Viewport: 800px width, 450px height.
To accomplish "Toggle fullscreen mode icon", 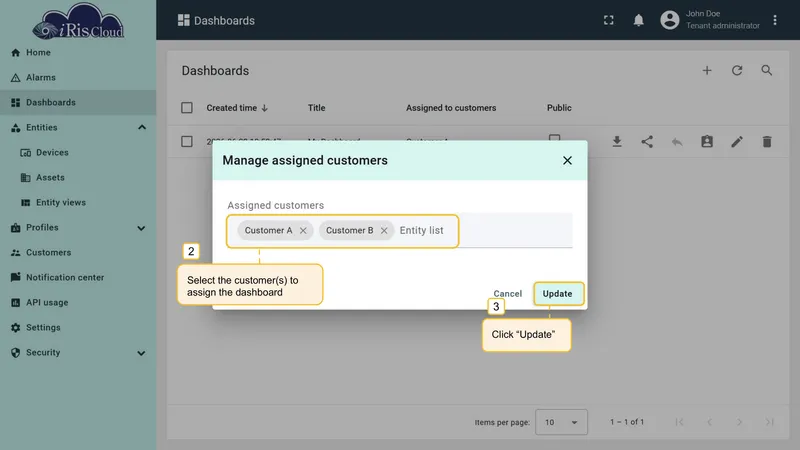I will [609, 20].
